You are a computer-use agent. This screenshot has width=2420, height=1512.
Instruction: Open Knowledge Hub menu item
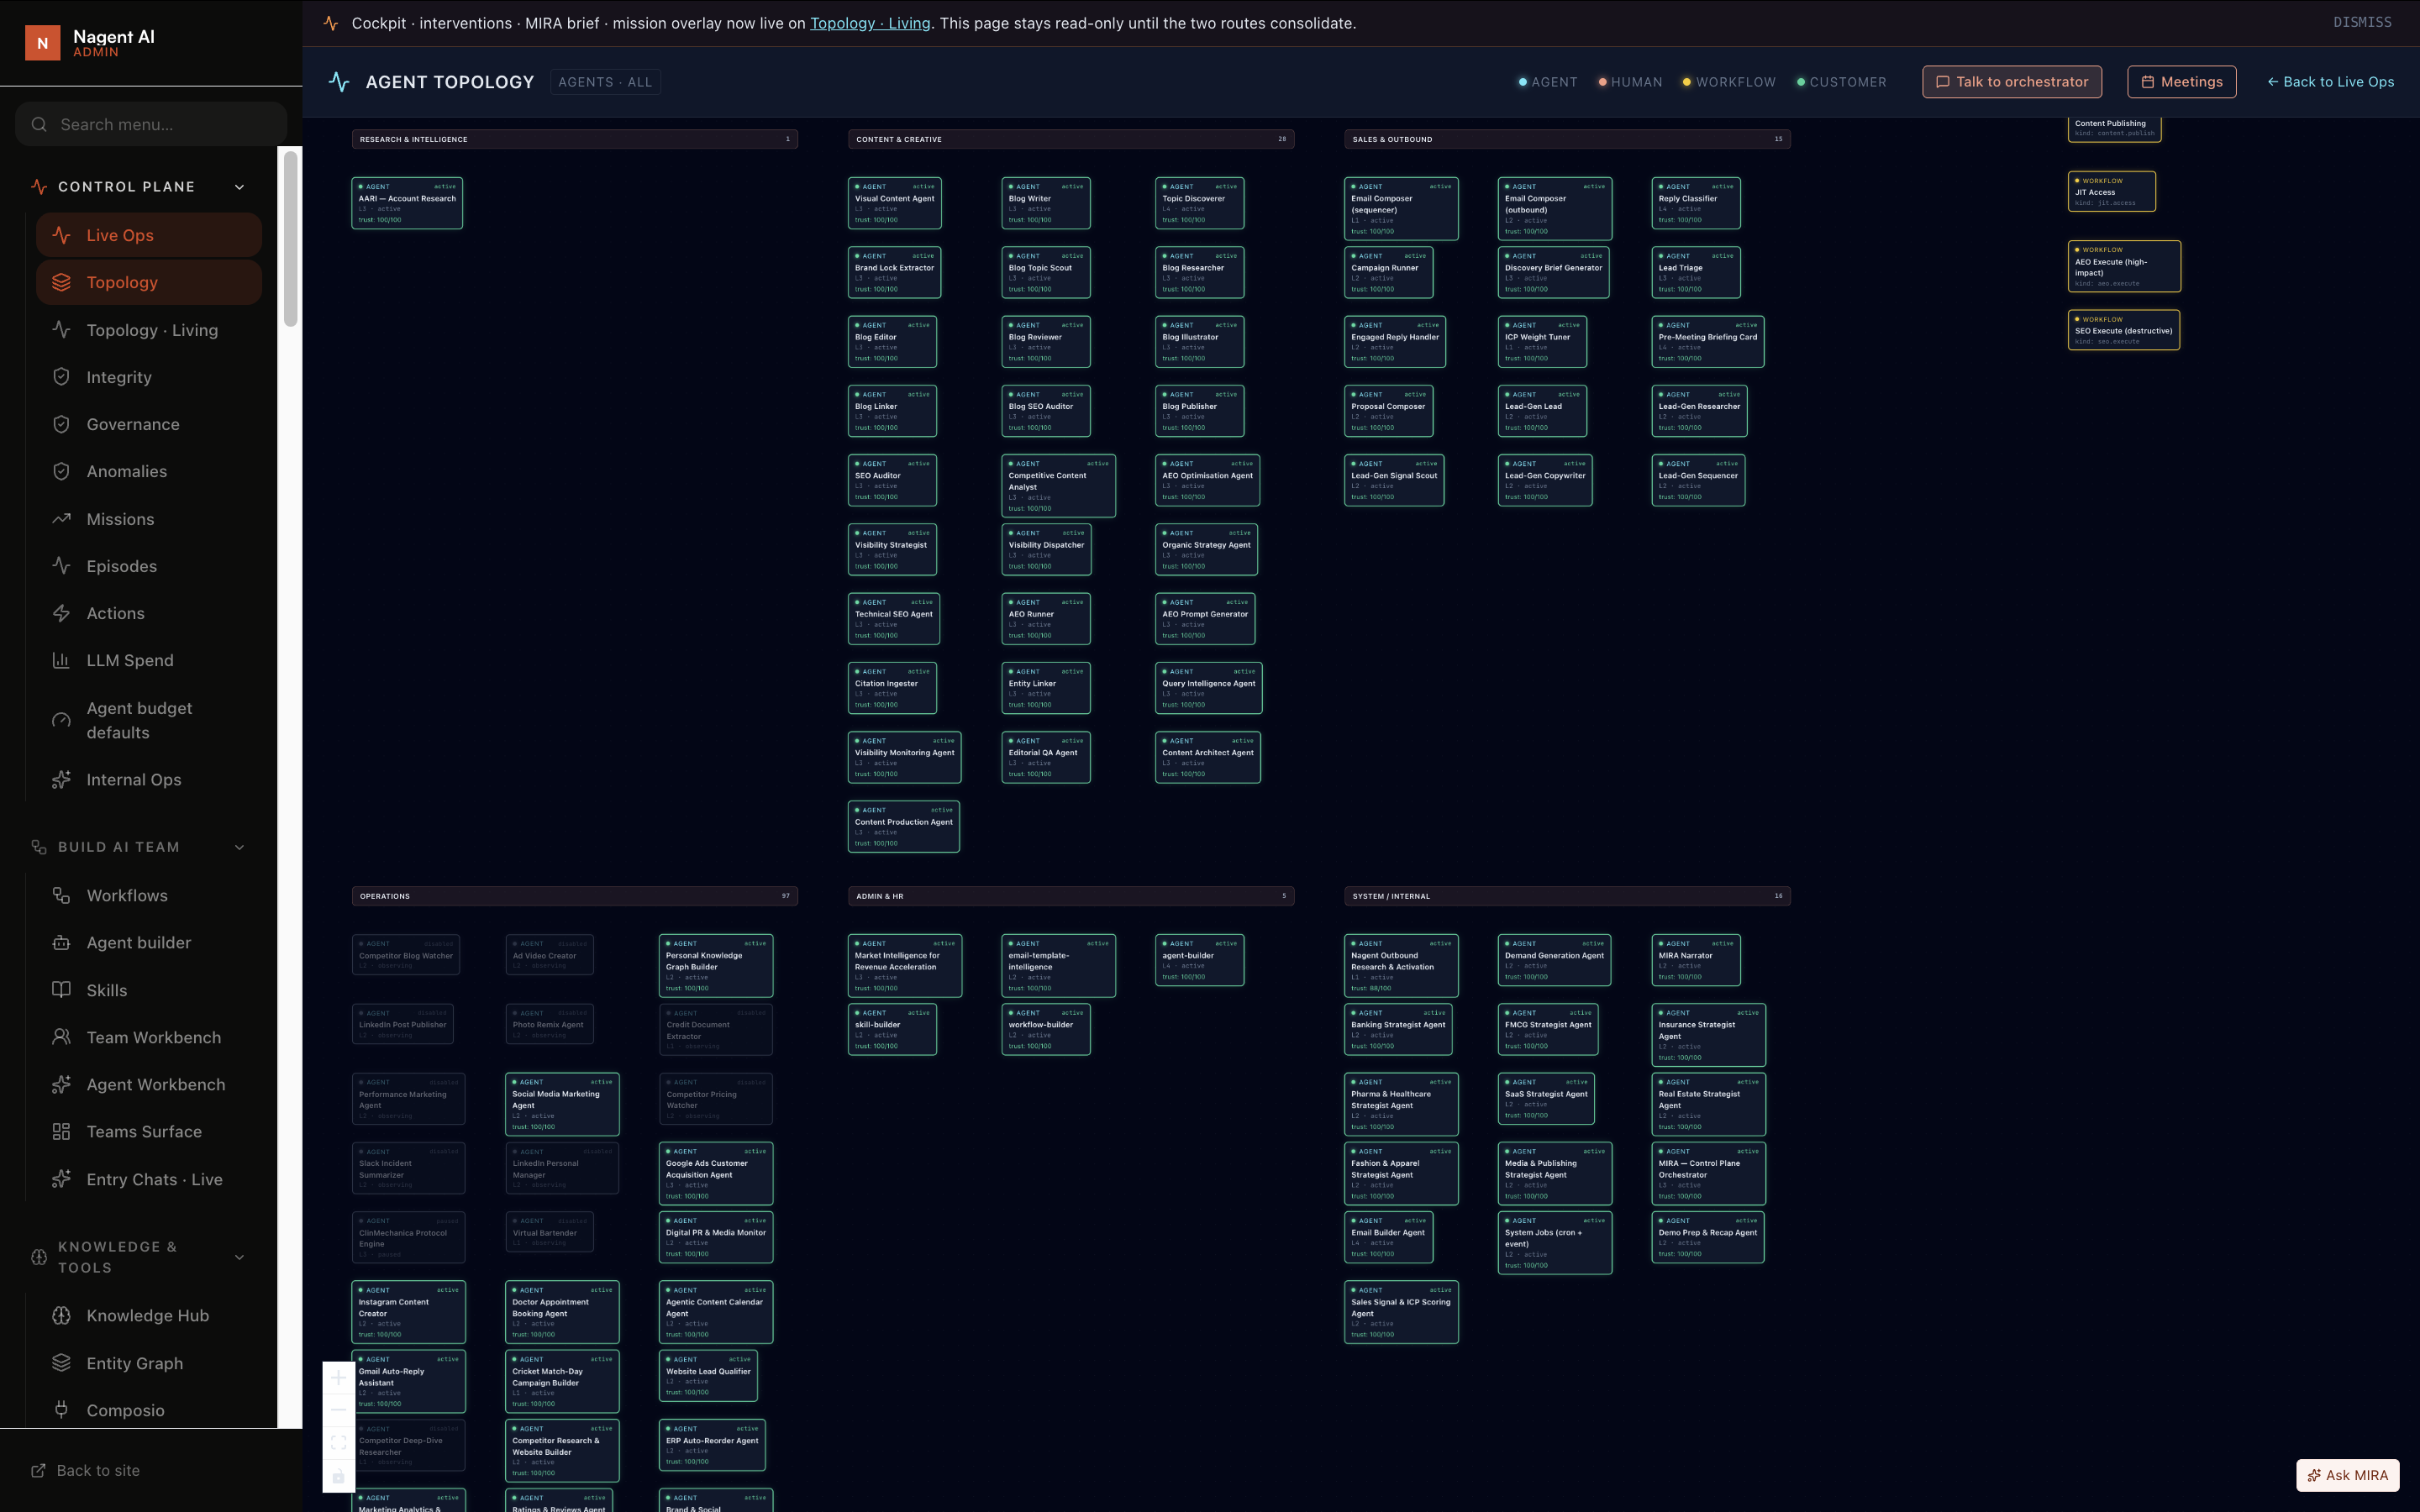[x=149, y=1315]
